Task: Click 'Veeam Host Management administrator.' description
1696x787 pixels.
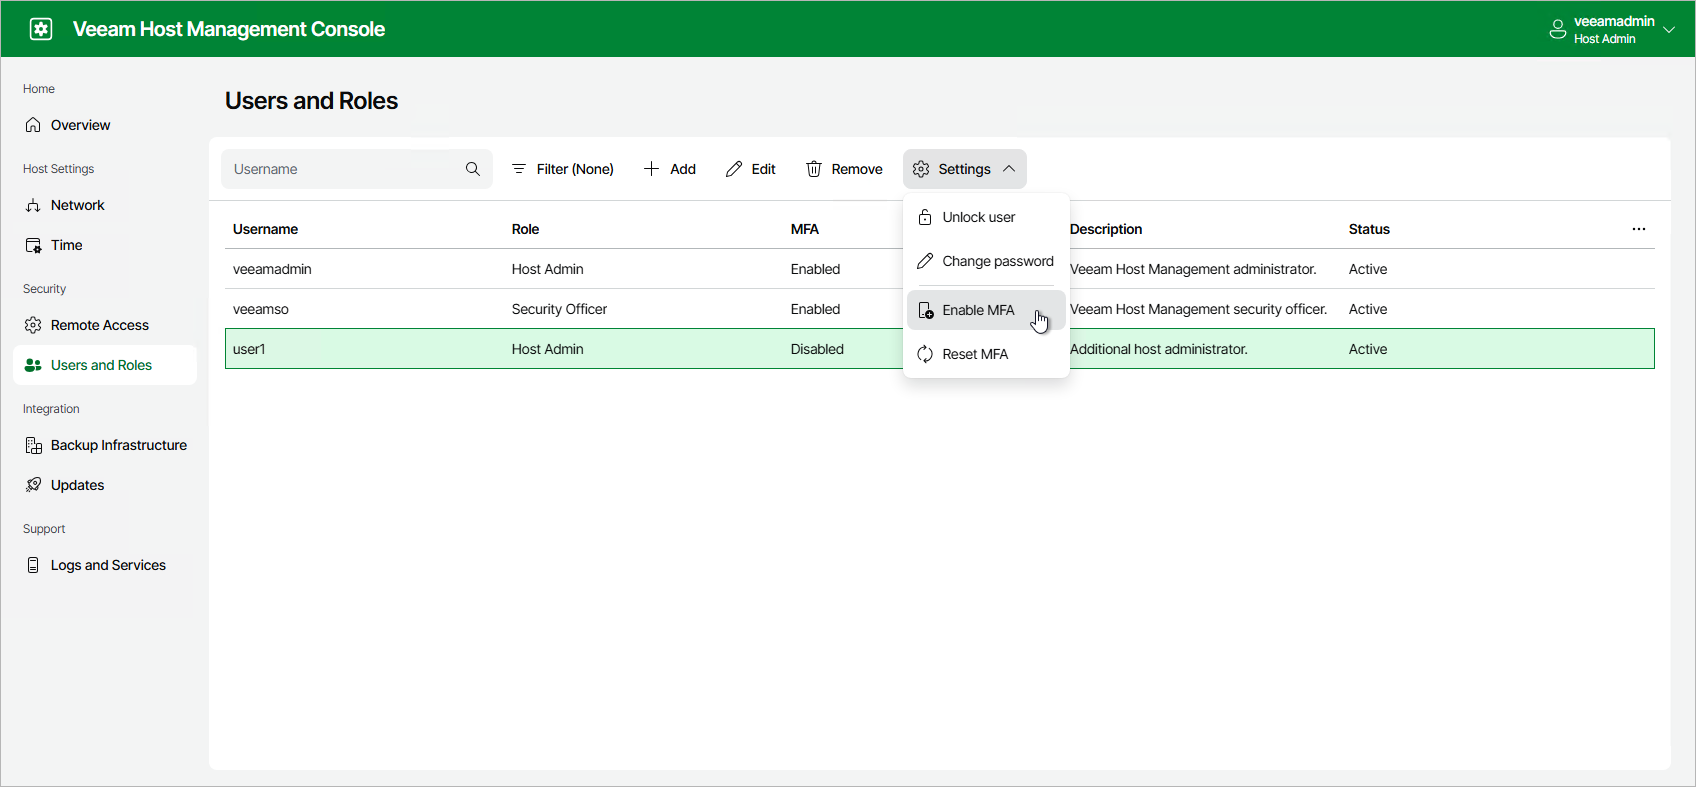Action: tap(1193, 269)
